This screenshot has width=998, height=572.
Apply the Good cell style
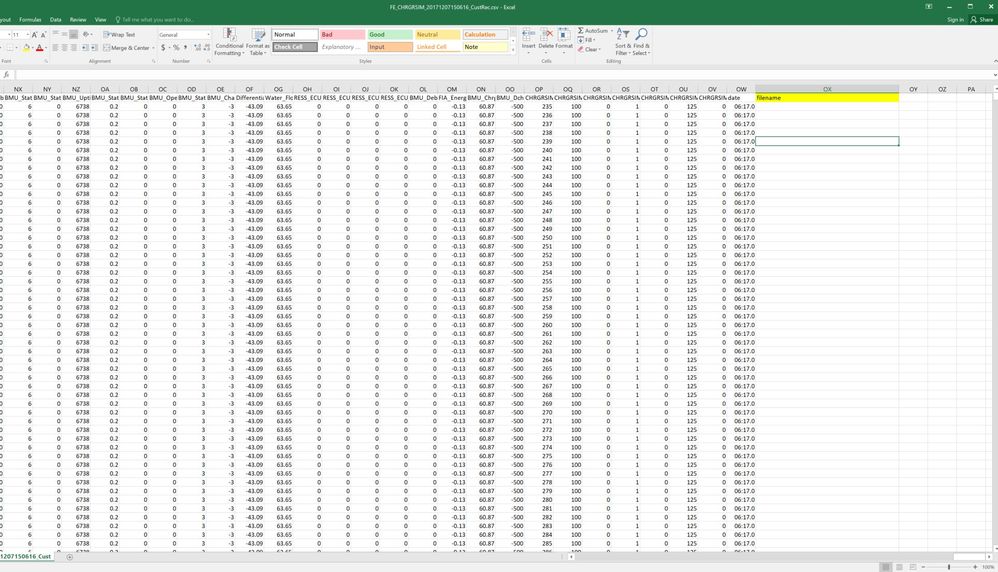(390, 35)
